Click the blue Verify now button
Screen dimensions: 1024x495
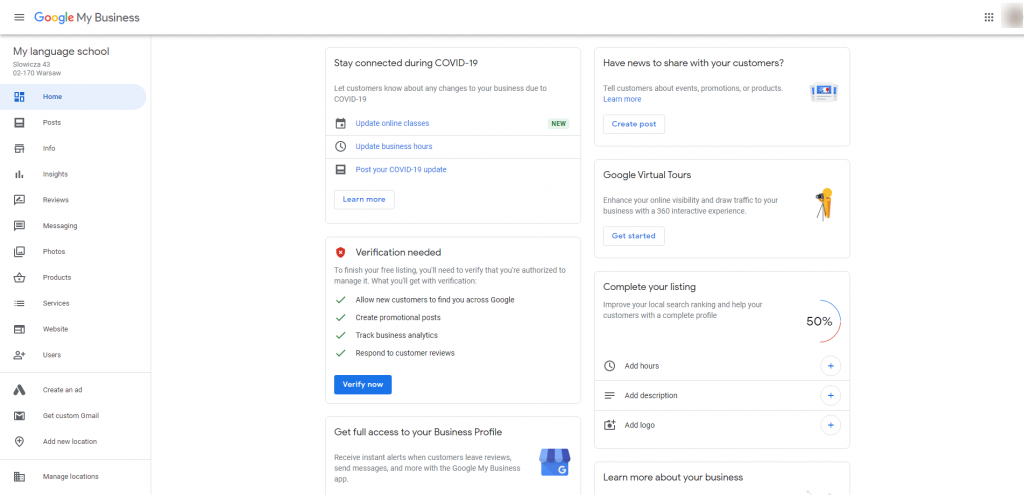[362, 385]
